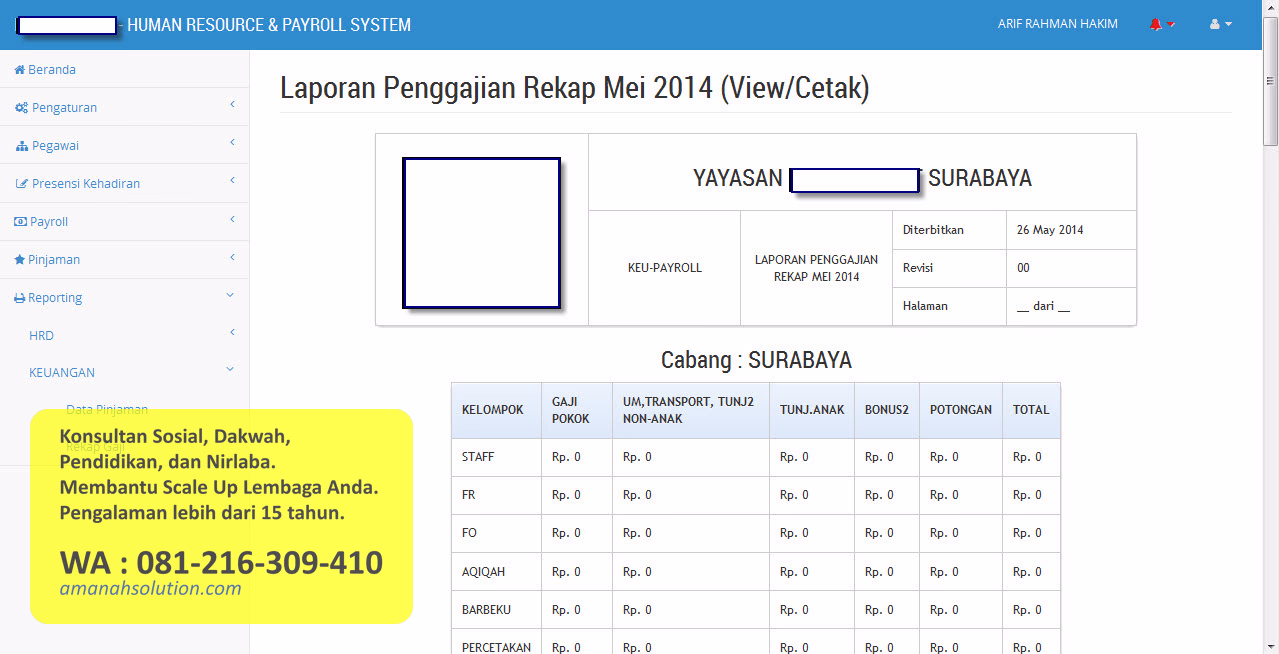Click the Pegawai organization icon
1279x654 pixels.
22,146
